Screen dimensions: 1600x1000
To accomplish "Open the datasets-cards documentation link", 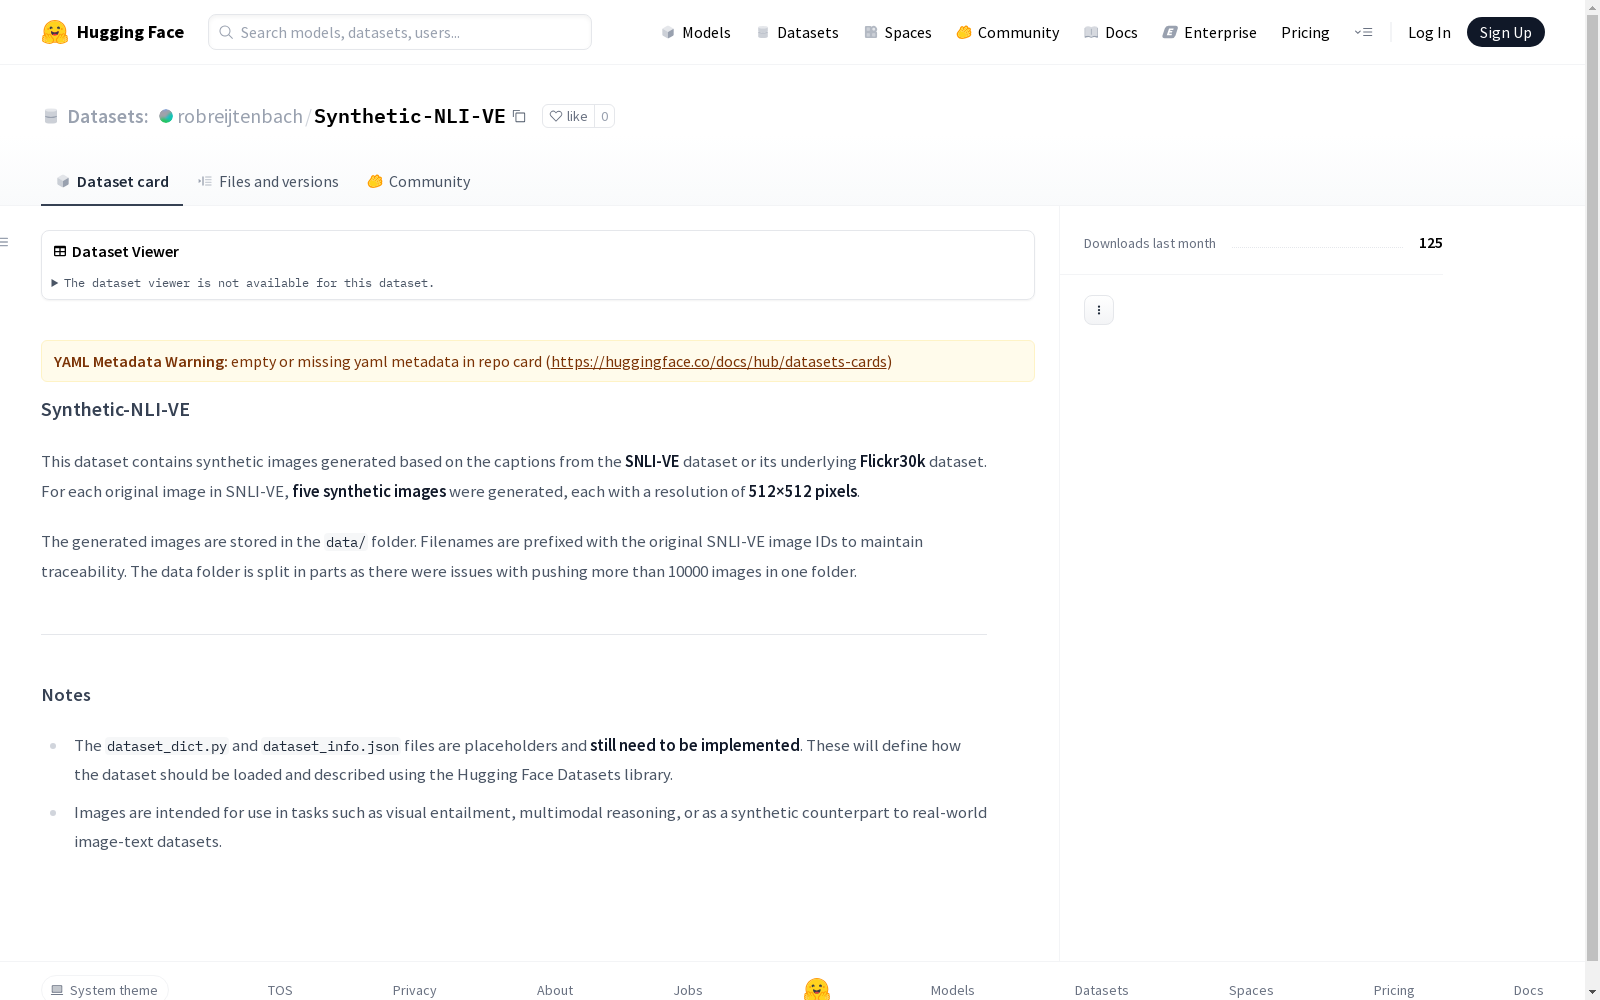I will (719, 361).
